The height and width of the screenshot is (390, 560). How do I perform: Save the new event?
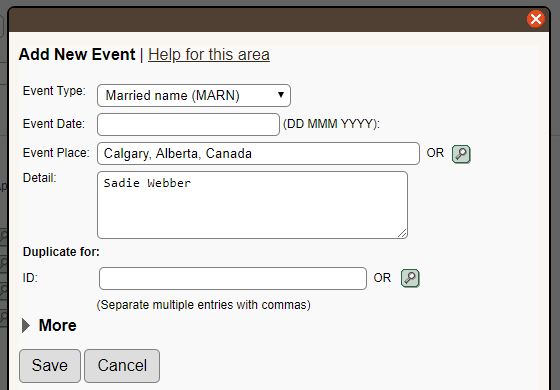click(x=50, y=366)
